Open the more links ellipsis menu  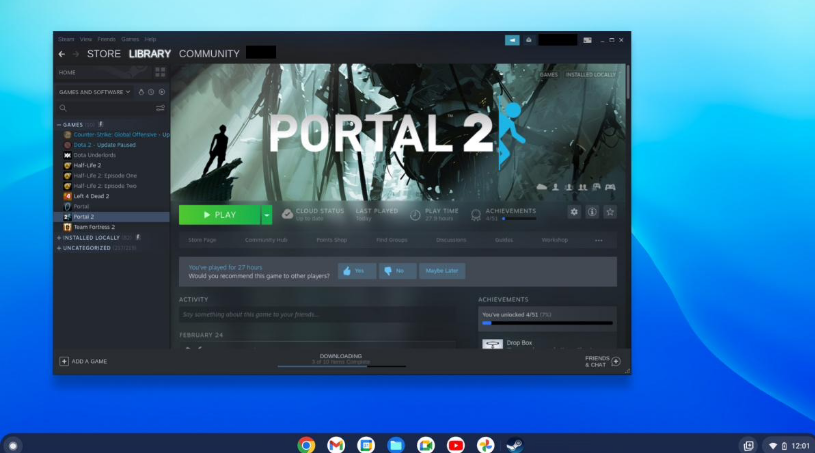click(x=599, y=240)
